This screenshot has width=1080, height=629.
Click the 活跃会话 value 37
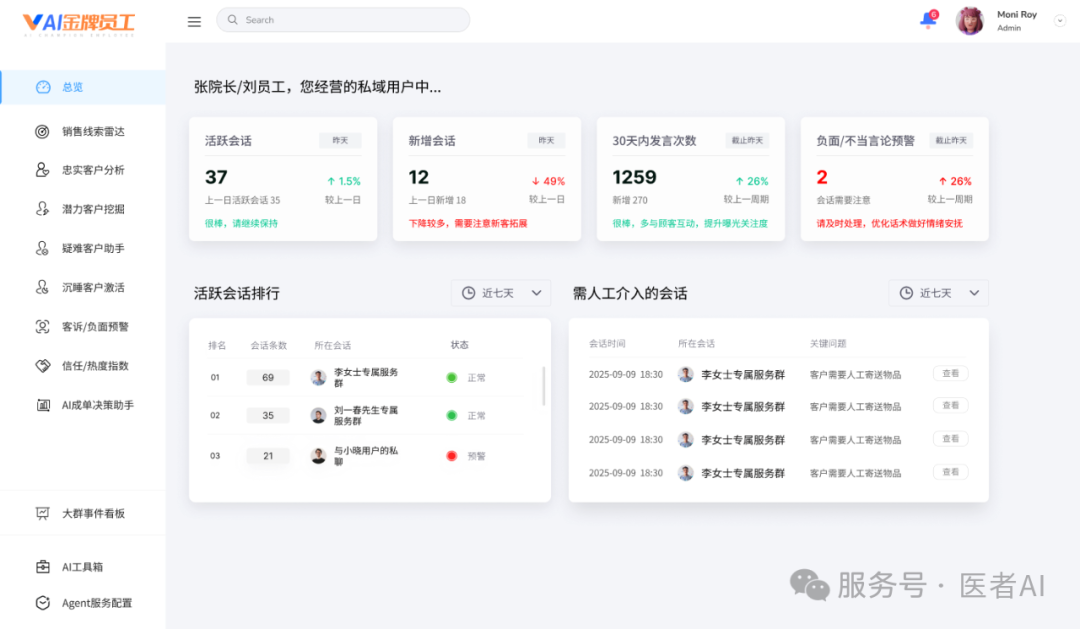216,178
